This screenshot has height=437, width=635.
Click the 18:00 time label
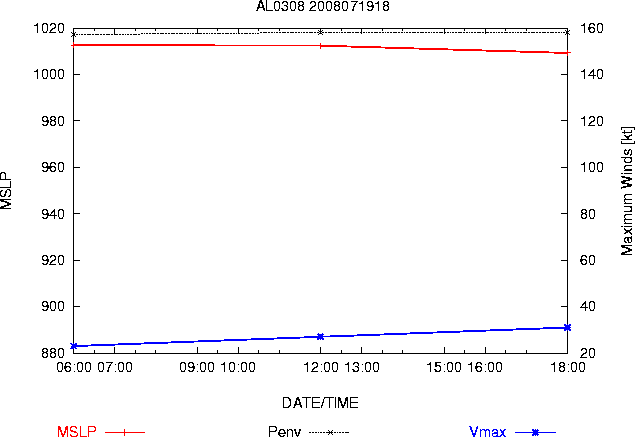567,367
